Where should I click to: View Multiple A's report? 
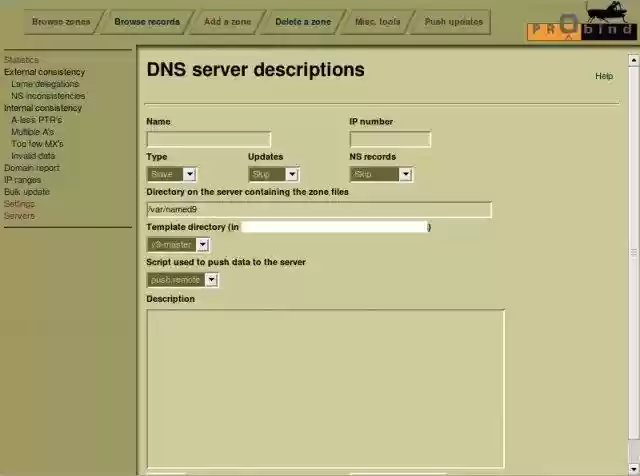pos(33,132)
